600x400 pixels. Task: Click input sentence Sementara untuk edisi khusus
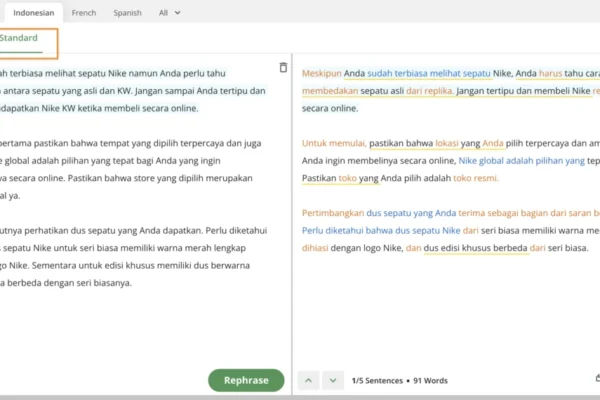pyautogui.click(x=141, y=266)
